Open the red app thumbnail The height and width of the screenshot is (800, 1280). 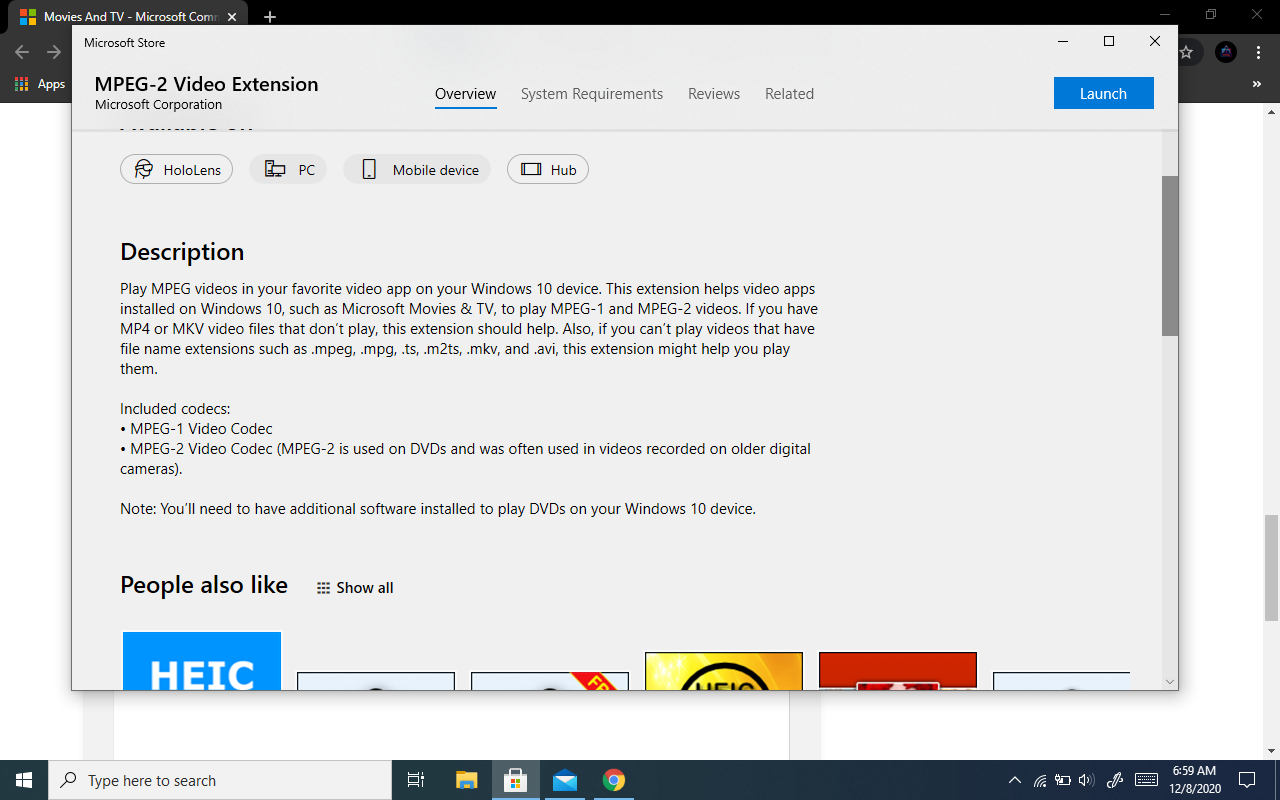tap(898, 671)
